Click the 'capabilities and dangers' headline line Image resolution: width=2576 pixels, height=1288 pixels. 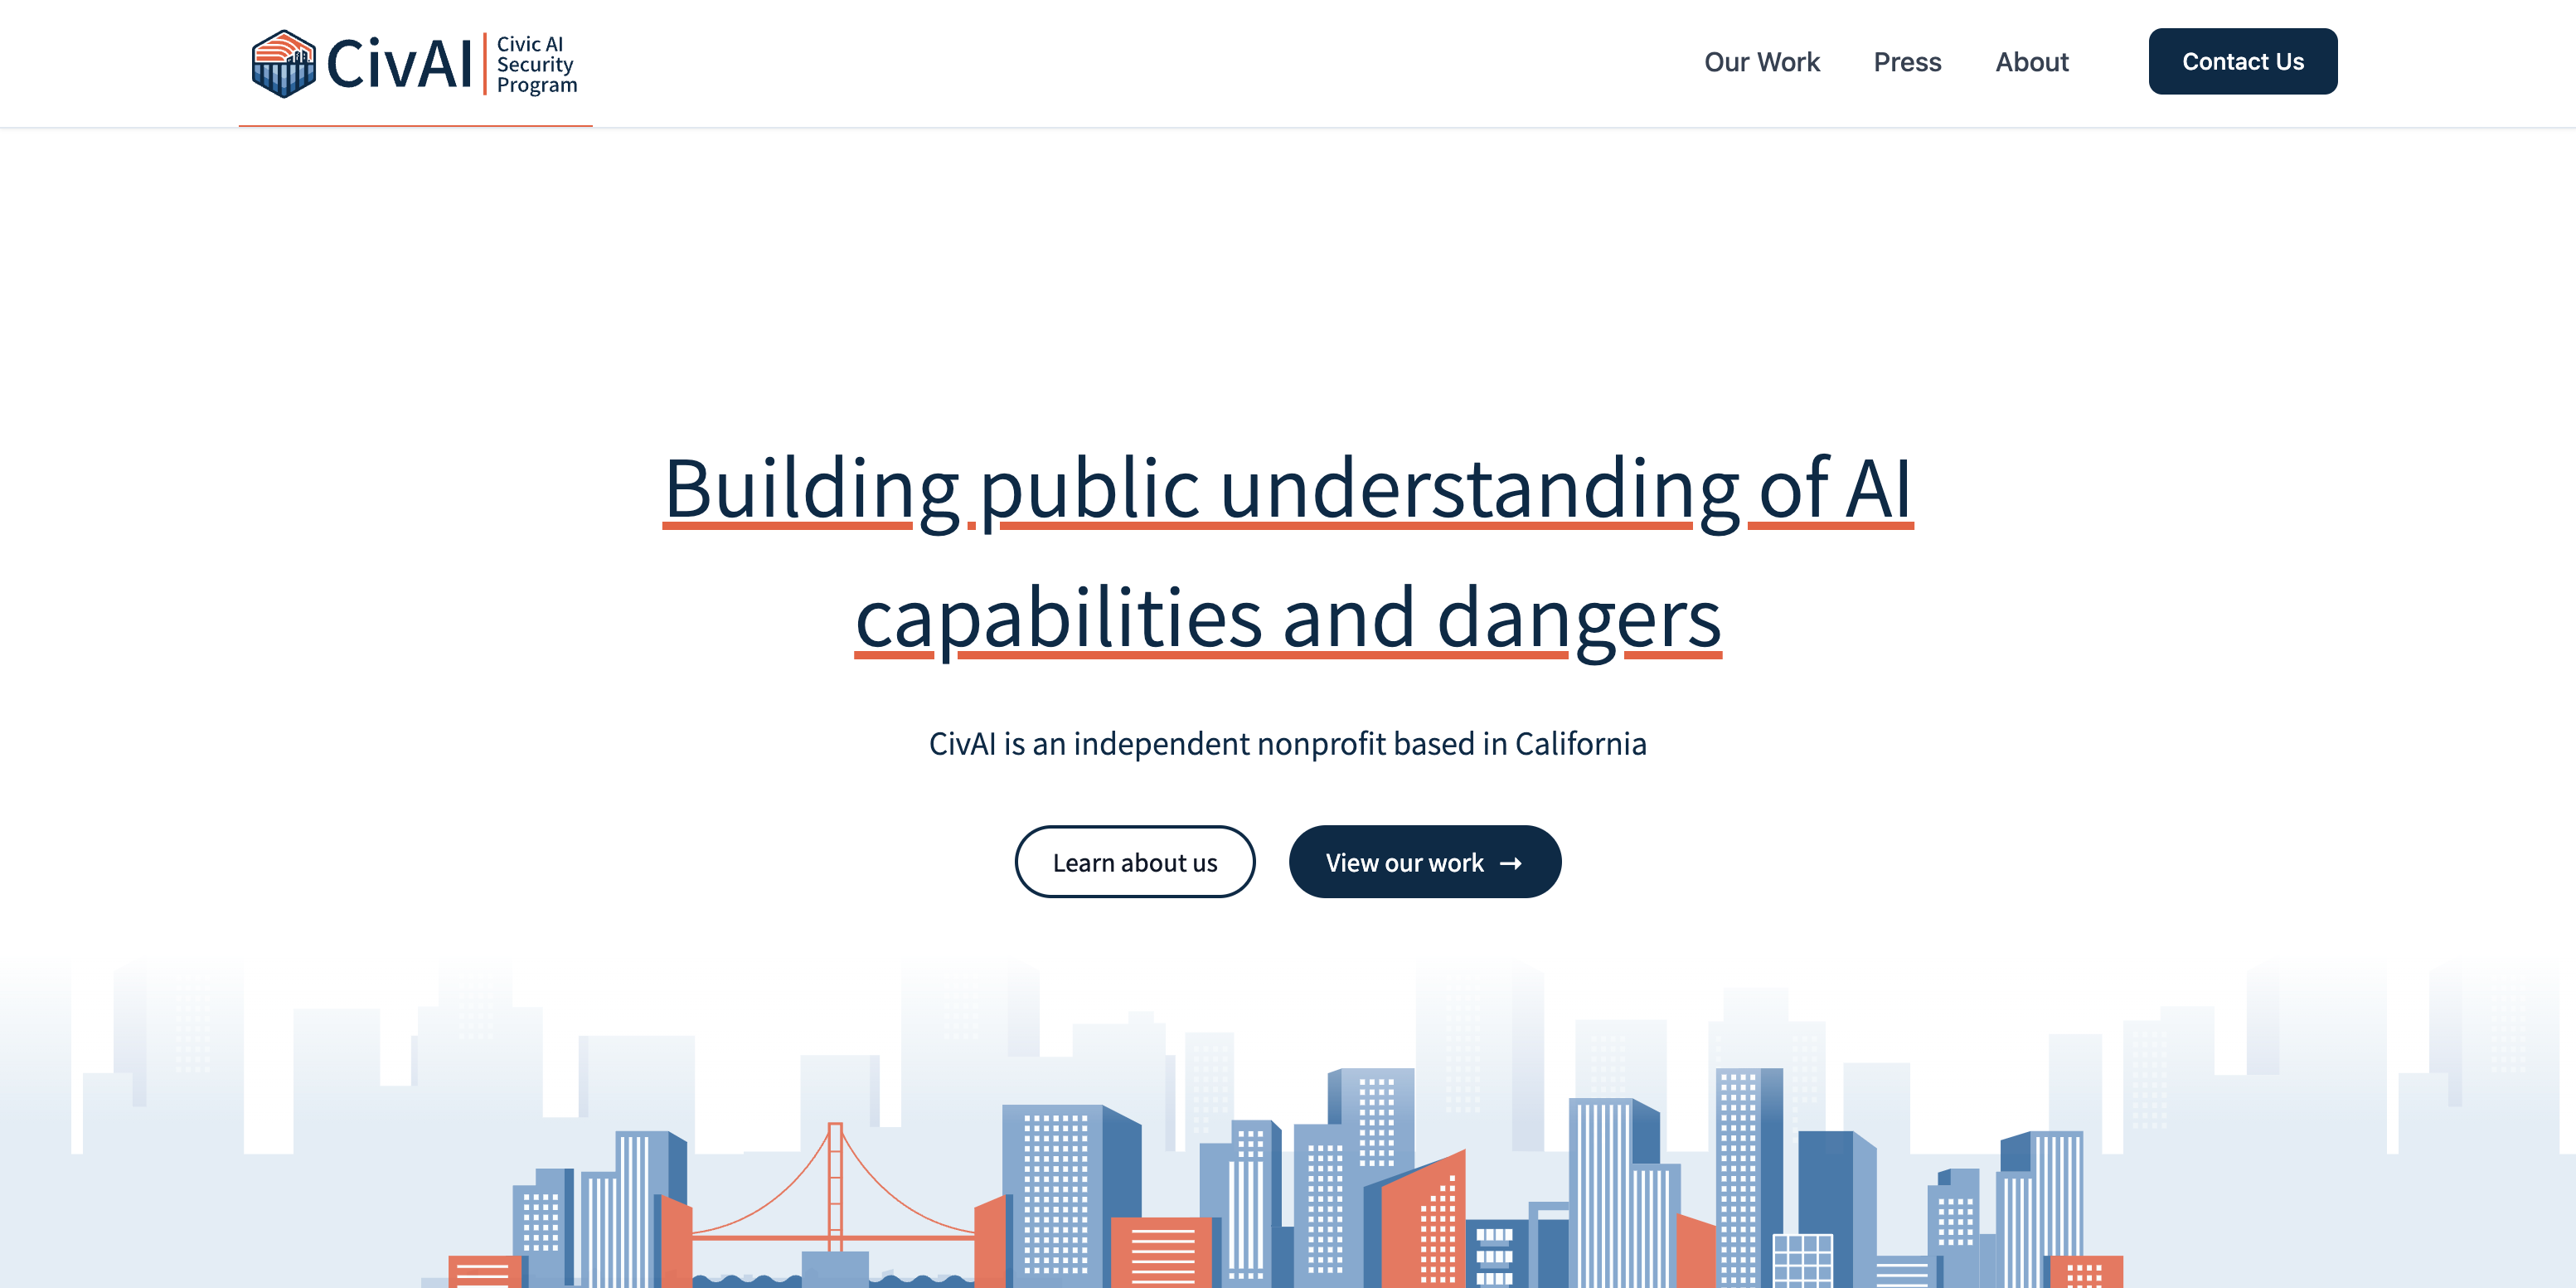click(1287, 619)
